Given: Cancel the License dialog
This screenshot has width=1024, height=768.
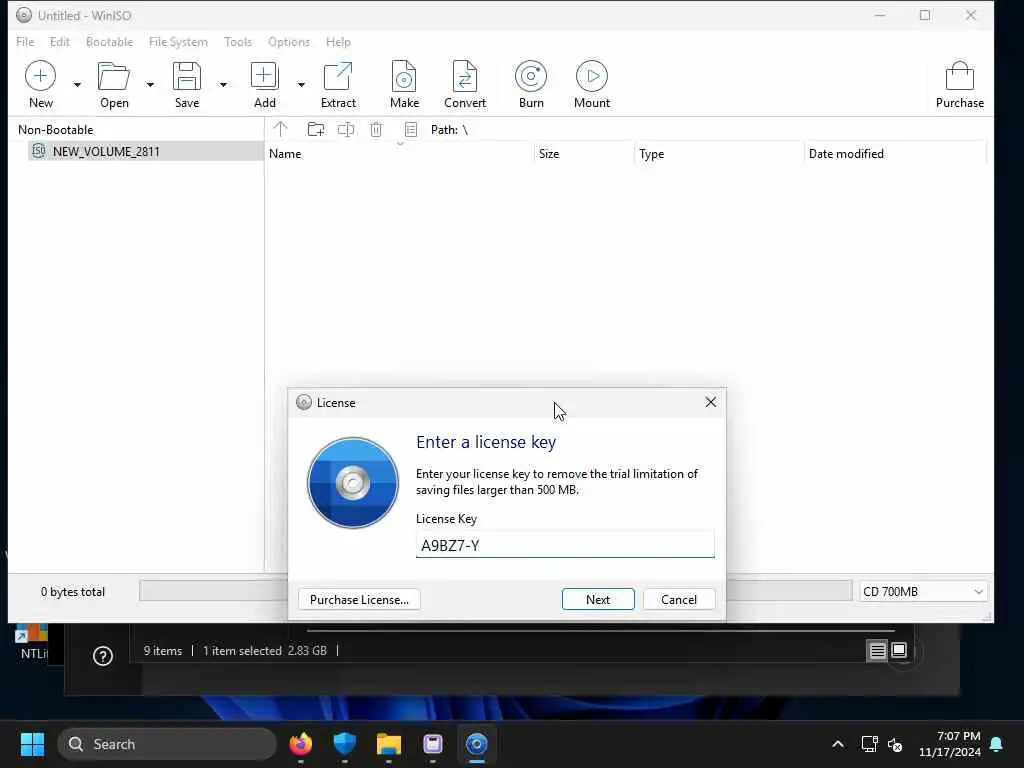Looking at the screenshot, I should click(679, 600).
